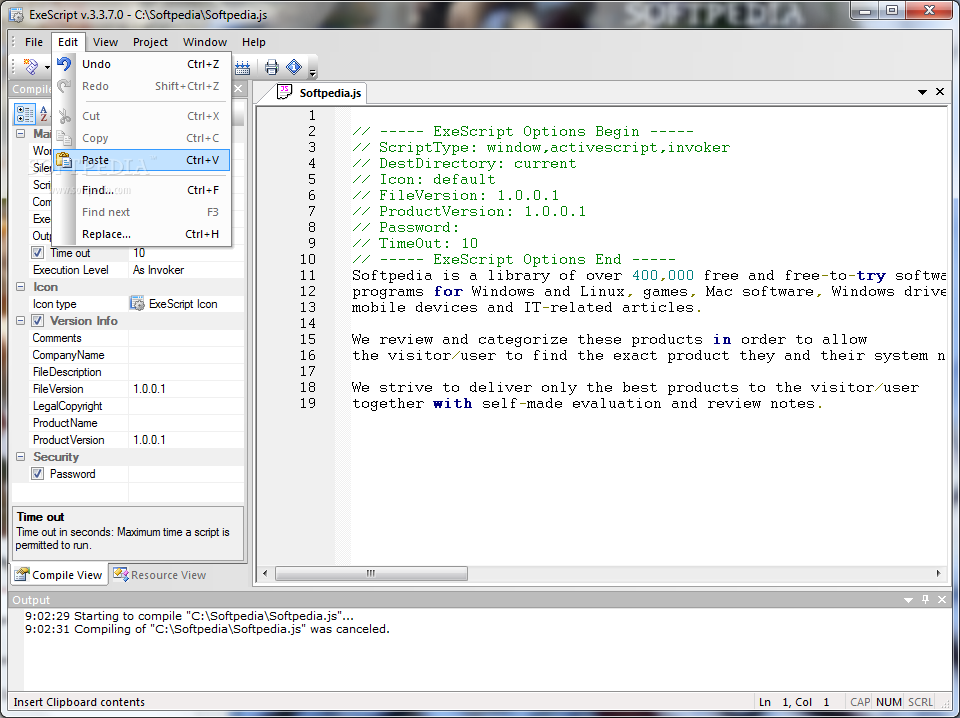Image resolution: width=960 pixels, height=718 pixels.
Task: Click the output line 'Starting to compile'
Action: (189, 616)
